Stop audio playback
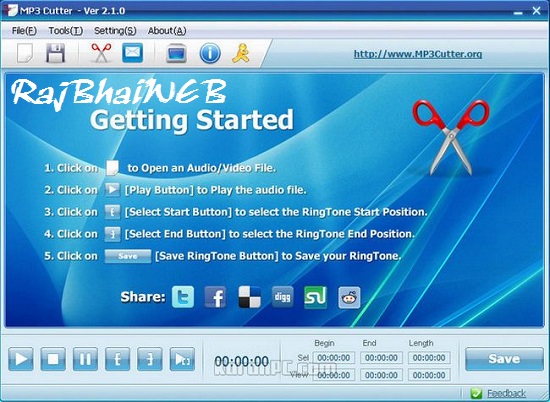Viewport: 550px width, 402px height. (53, 359)
